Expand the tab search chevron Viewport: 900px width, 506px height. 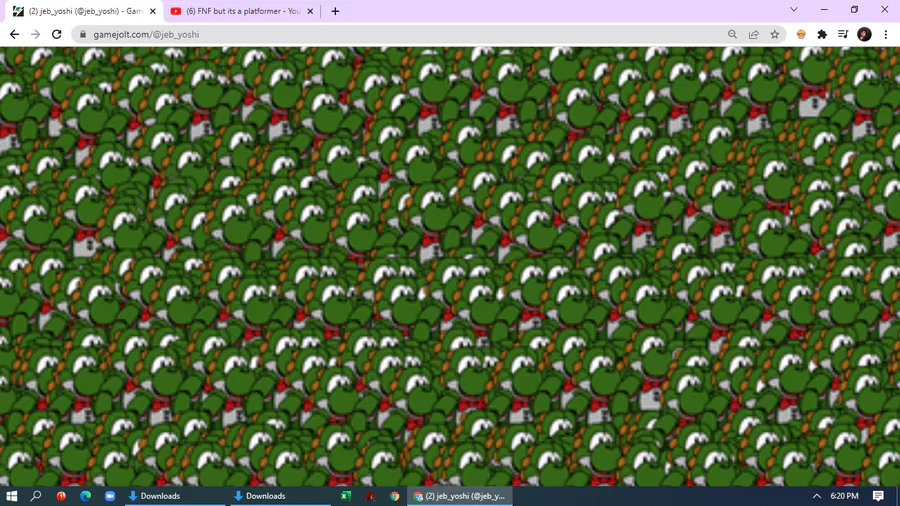click(794, 10)
